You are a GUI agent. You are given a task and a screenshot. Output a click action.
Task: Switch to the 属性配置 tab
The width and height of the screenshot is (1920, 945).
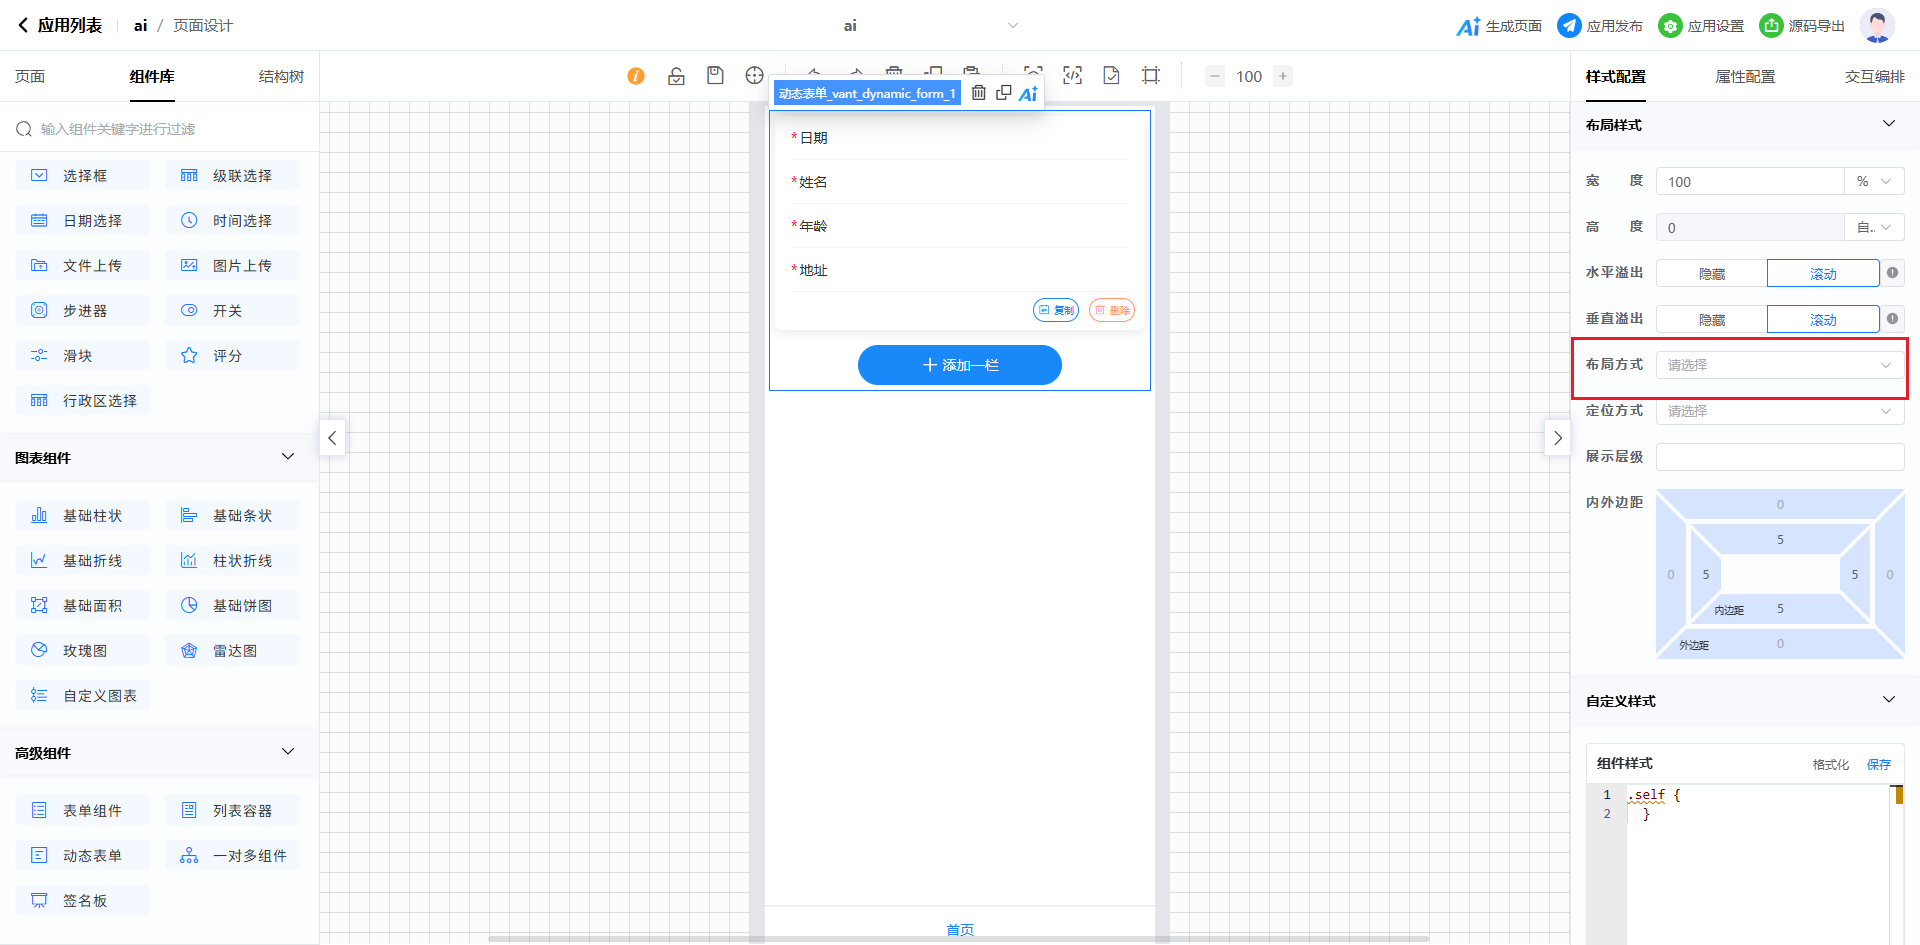pyautogui.click(x=1745, y=77)
